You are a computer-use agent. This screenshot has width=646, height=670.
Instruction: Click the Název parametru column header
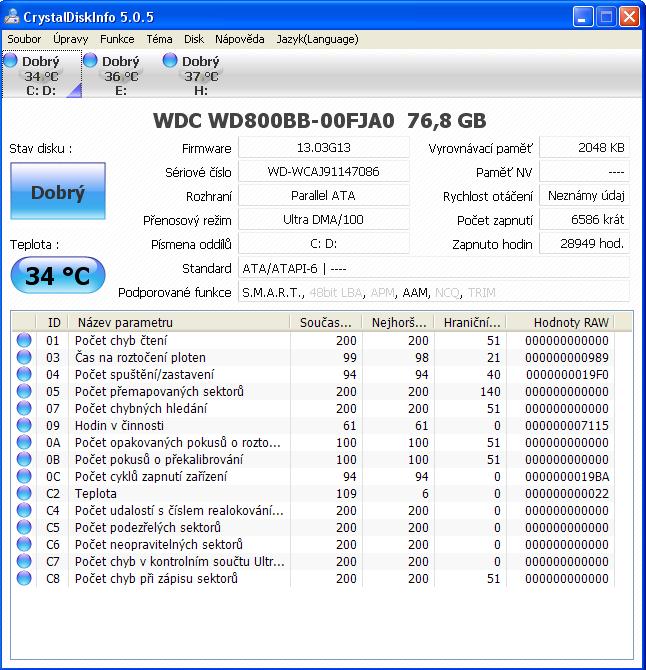179,322
